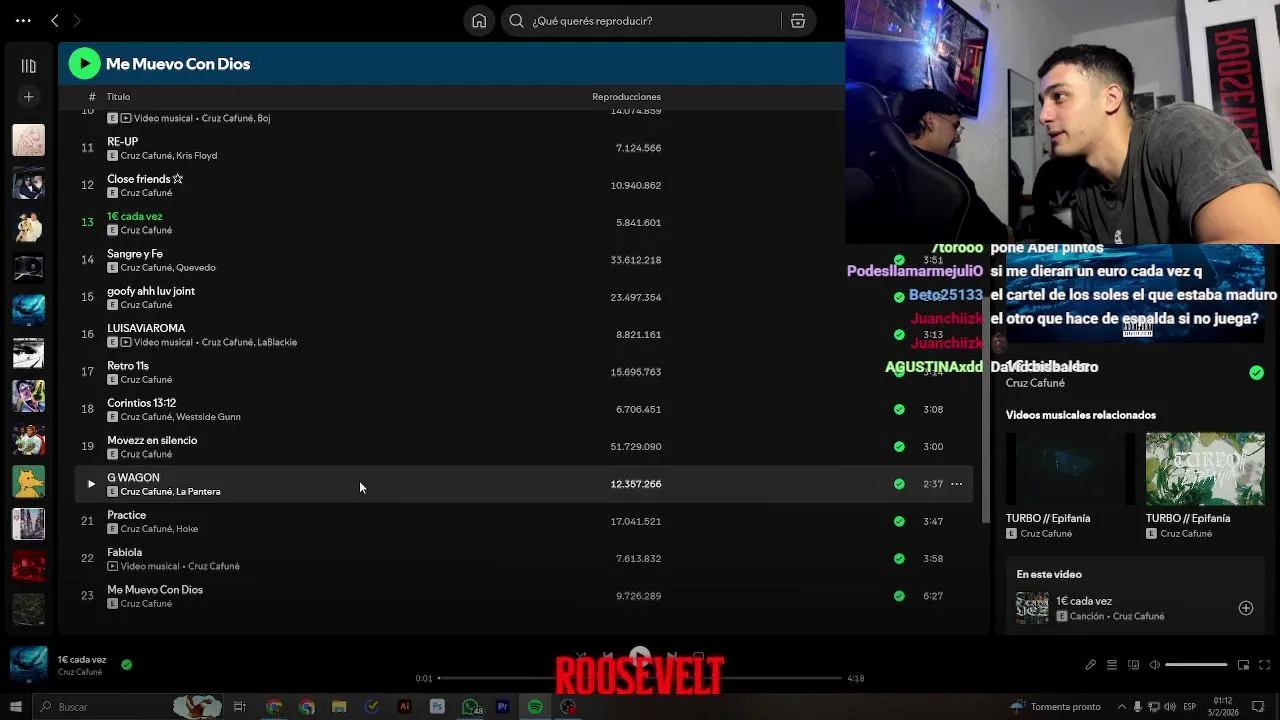Toggle the saved checkmark on LUISAVIAROMA
Viewport: 1280px width, 720px height.
click(x=899, y=335)
